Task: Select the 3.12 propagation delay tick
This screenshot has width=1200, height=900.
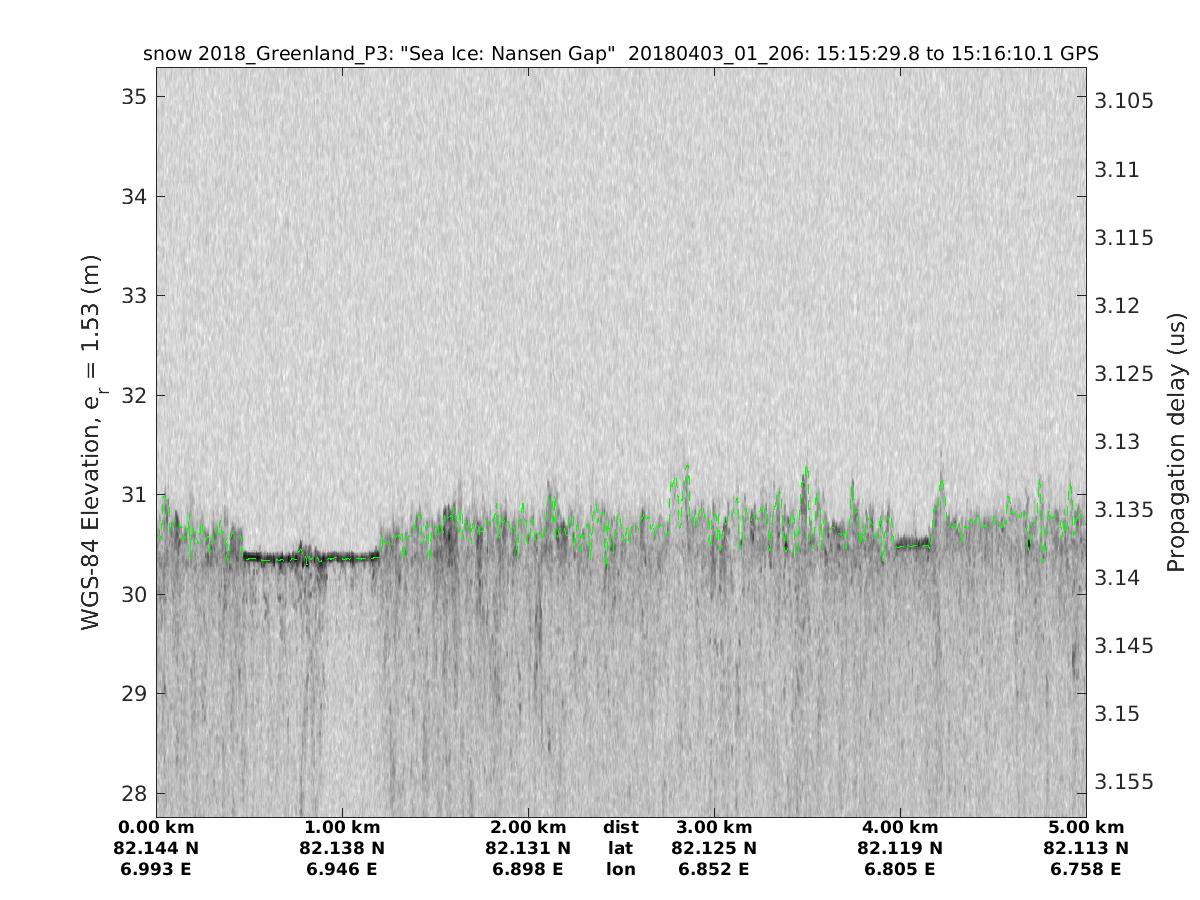Action: pos(1120,305)
